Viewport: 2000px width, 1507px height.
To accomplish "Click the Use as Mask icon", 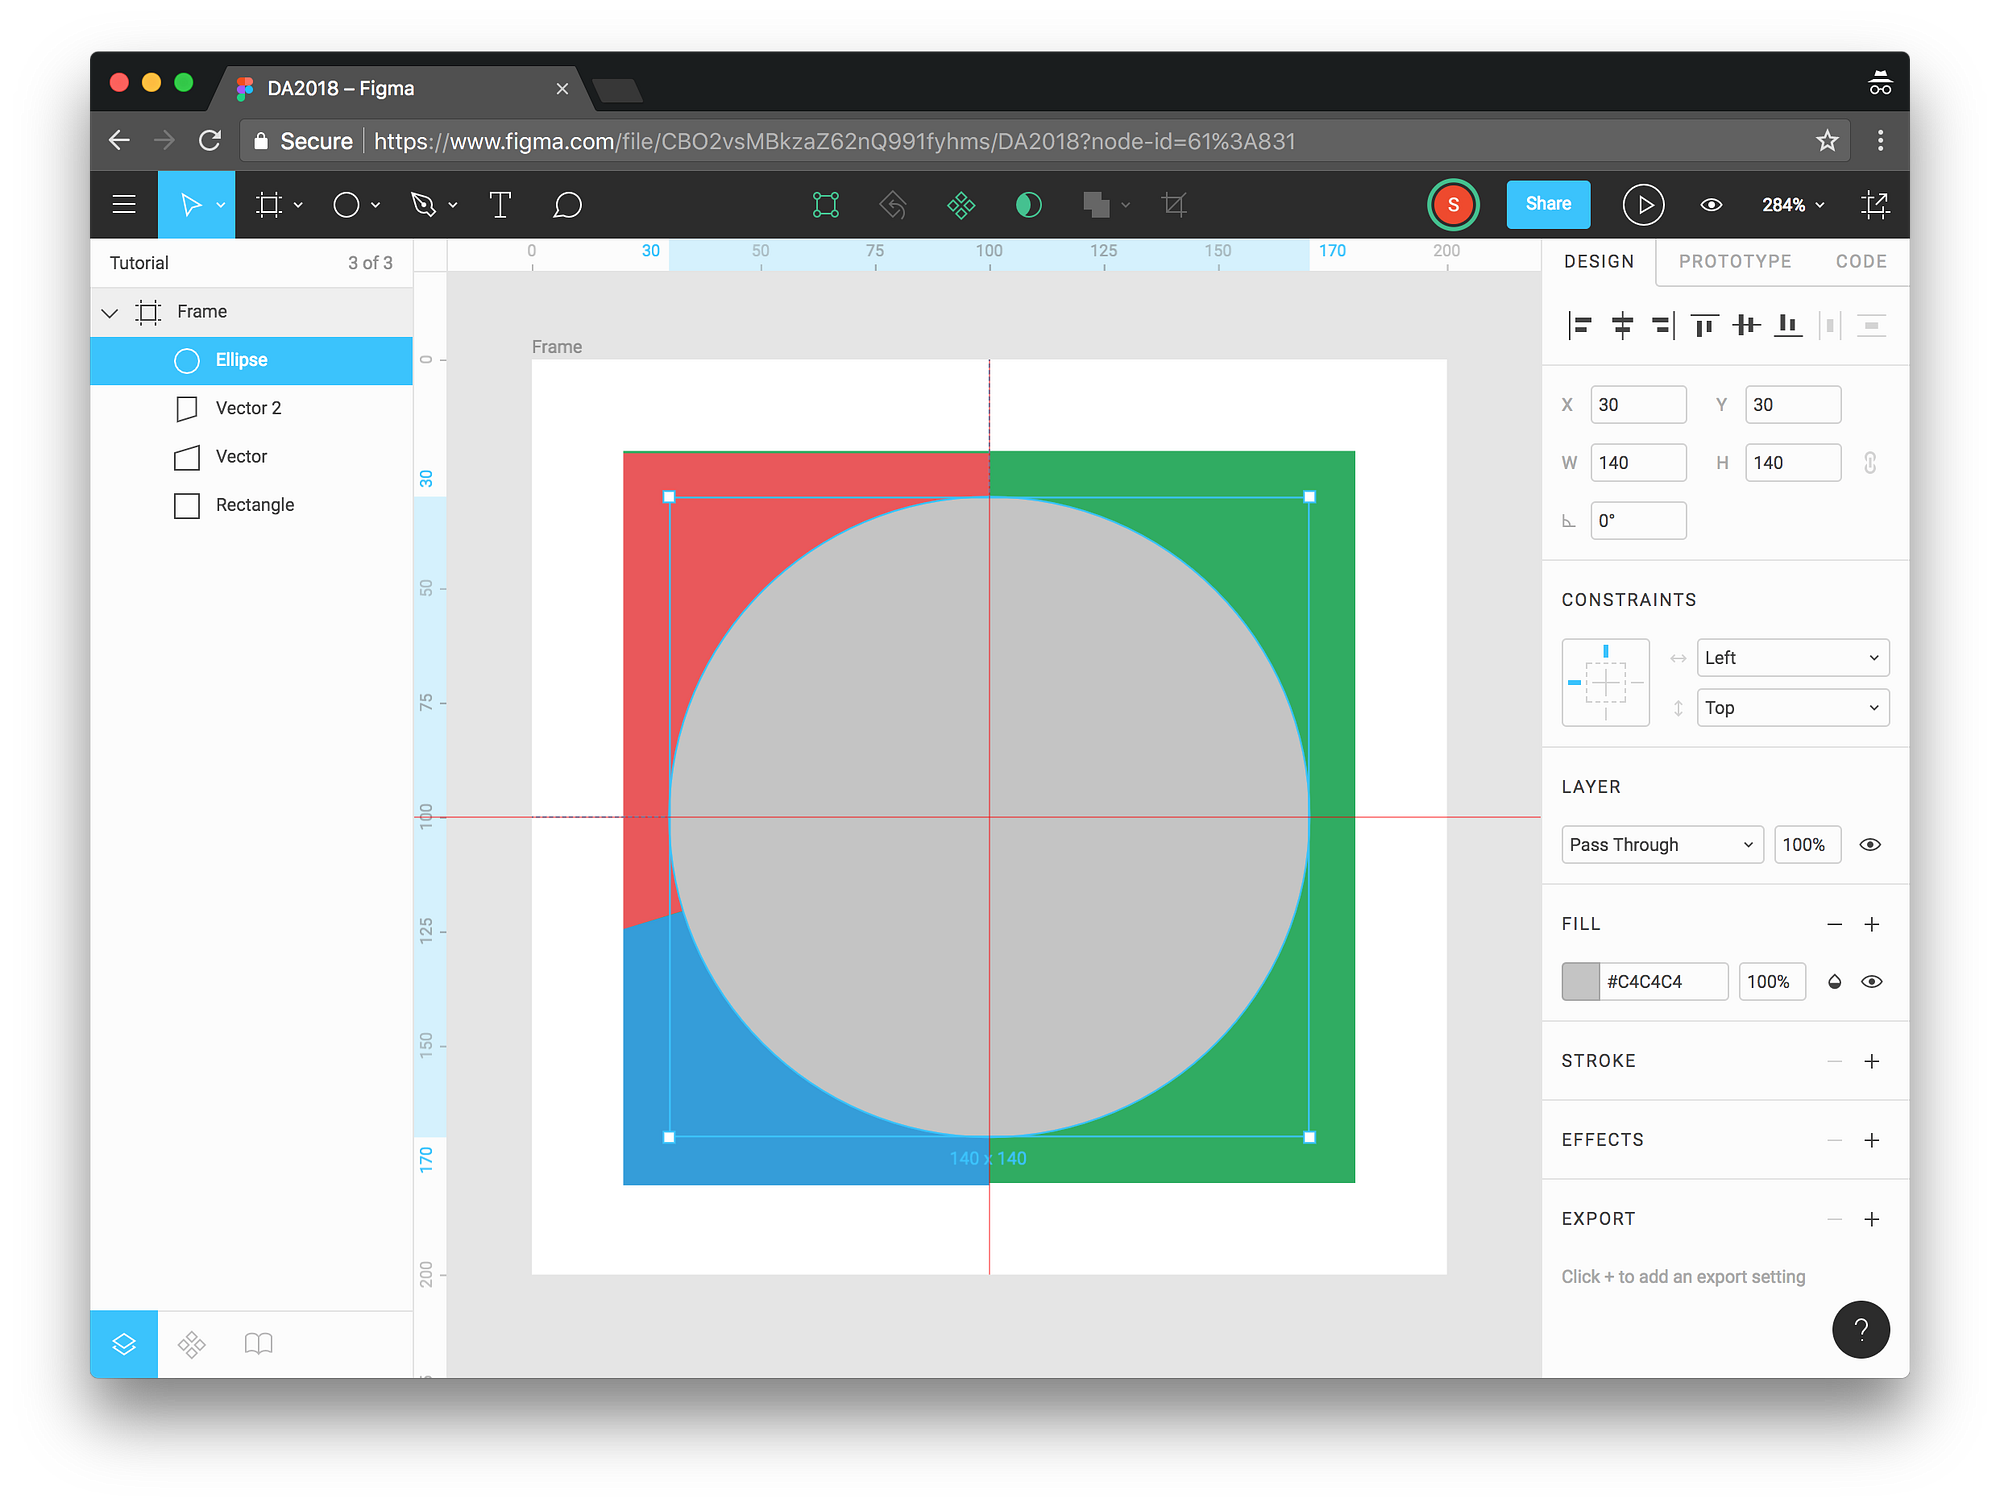I will click(x=1028, y=205).
